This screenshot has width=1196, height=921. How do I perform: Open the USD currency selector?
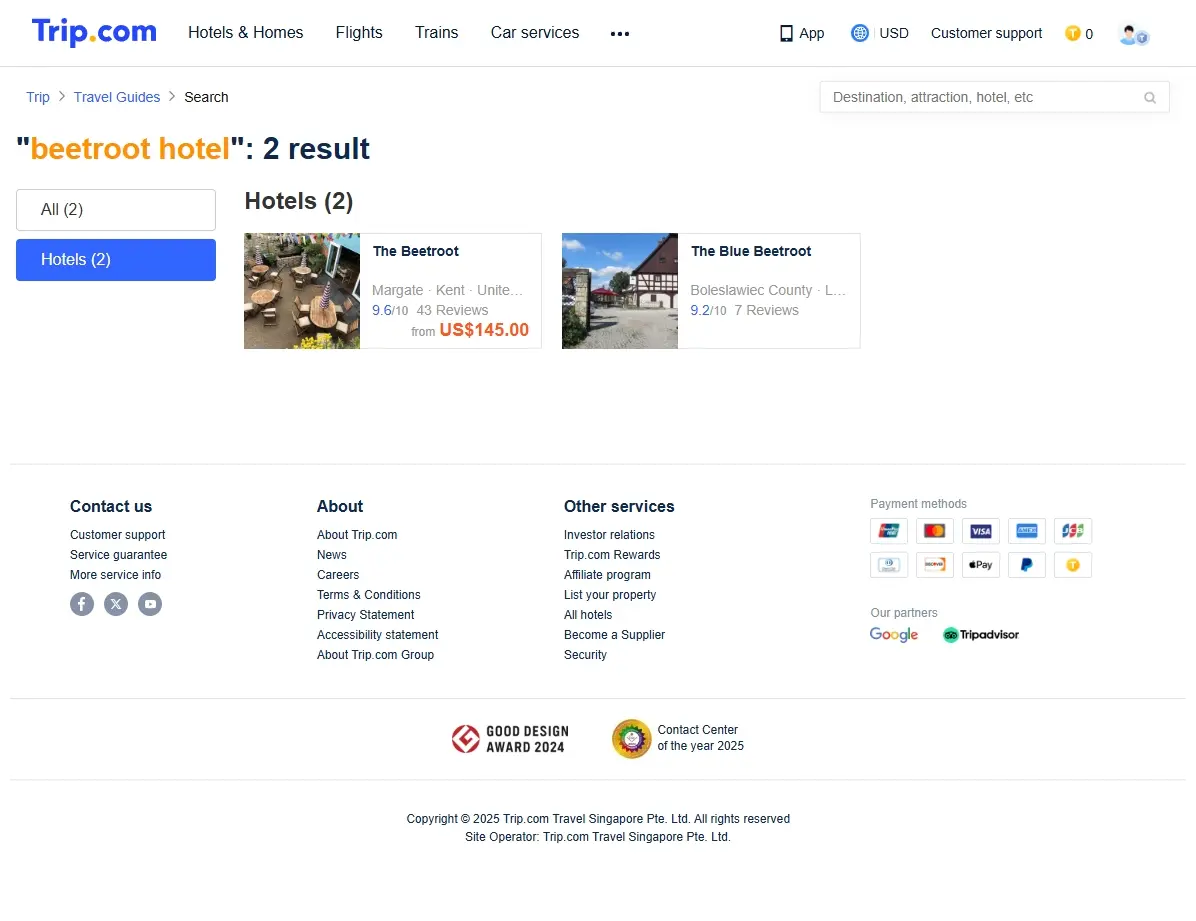(x=894, y=34)
